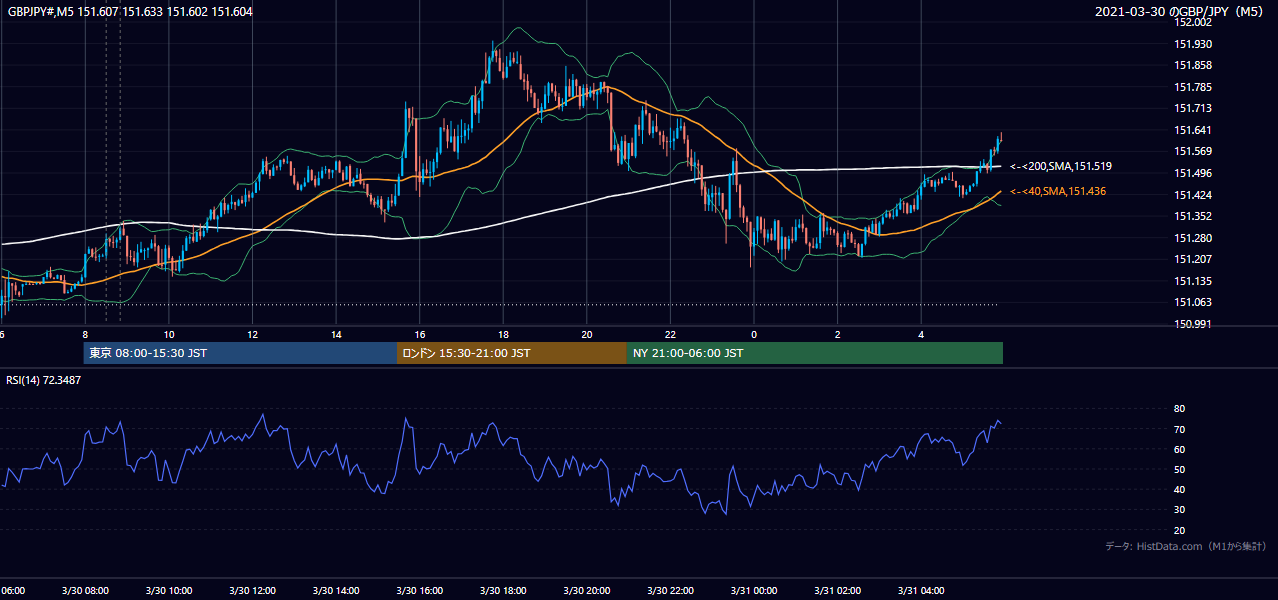Click RSI axis level 30
Screen dimensions: 1278x600
(x=1179, y=510)
